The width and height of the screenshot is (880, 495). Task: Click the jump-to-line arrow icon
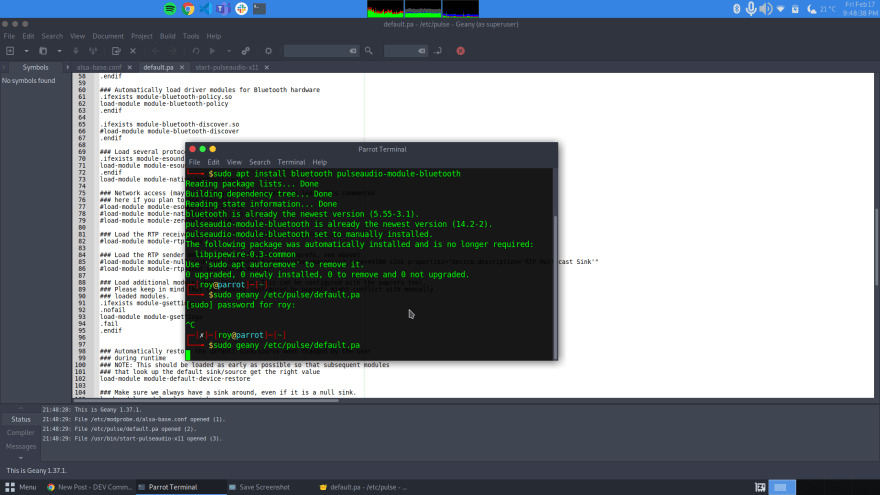tap(438, 51)
